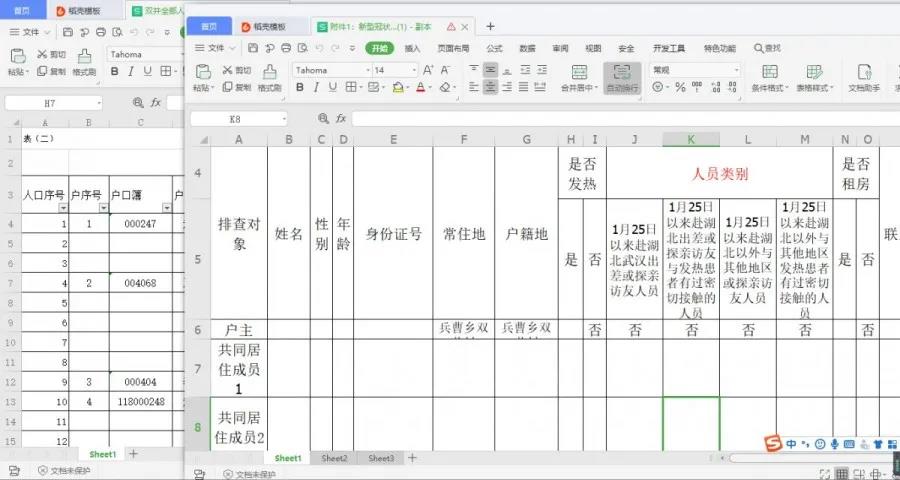900x480 pixels.
Task: Open the 页面布局 ribbon tab
Action: (x=453, y=48)
